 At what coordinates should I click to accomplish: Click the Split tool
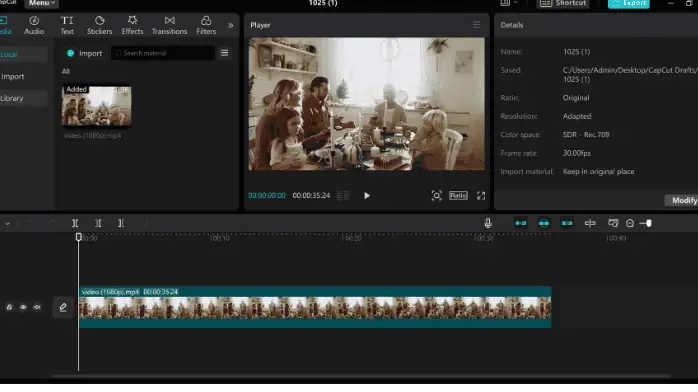[x=75, y=223]
